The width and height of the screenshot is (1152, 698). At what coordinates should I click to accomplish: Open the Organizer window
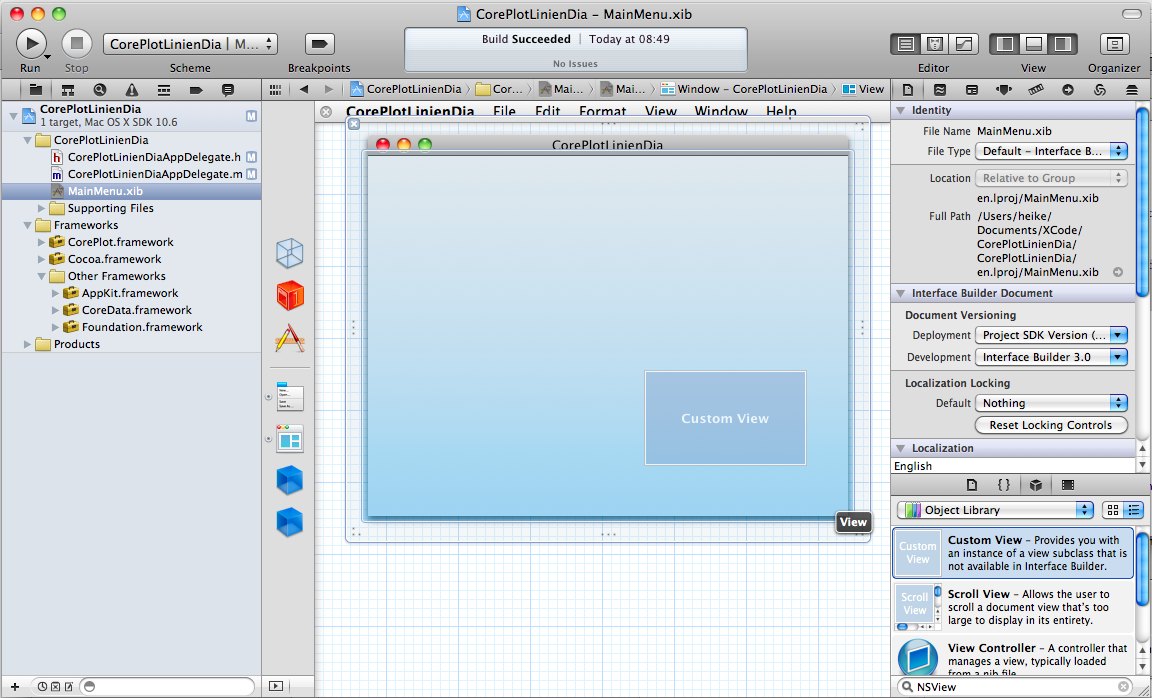pyautogui.click(x=1114, y=44)
